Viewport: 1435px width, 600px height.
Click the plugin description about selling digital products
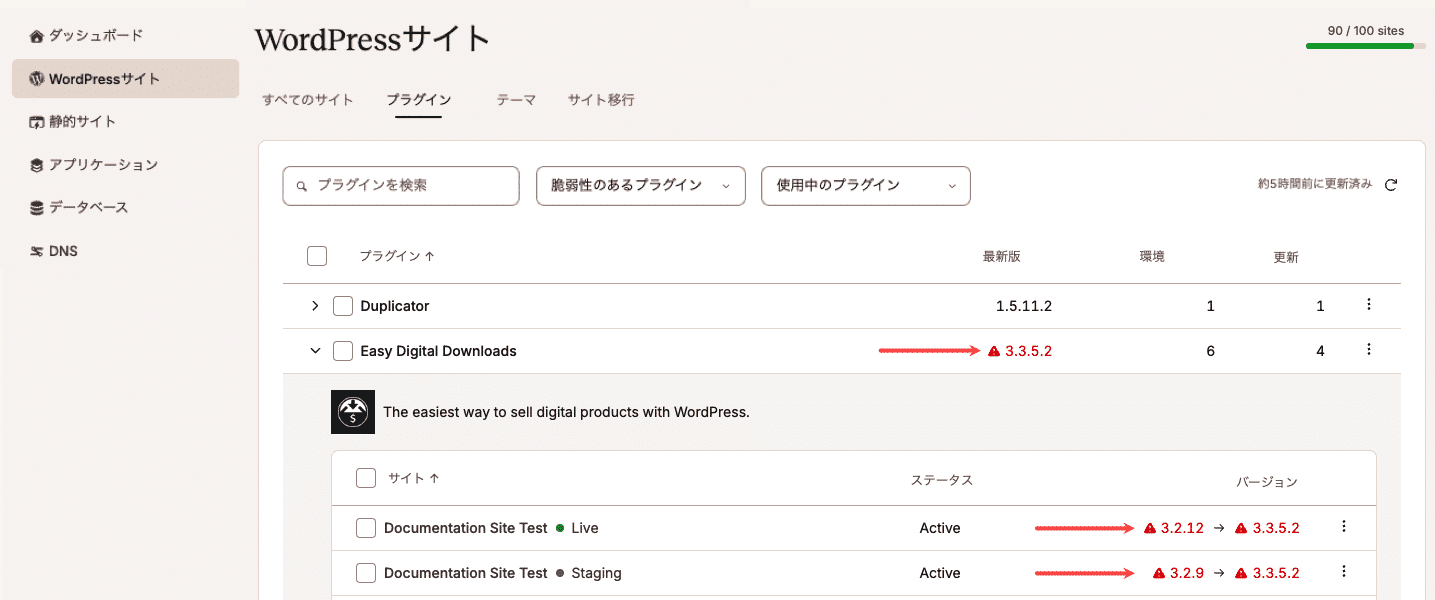point(566,412)
